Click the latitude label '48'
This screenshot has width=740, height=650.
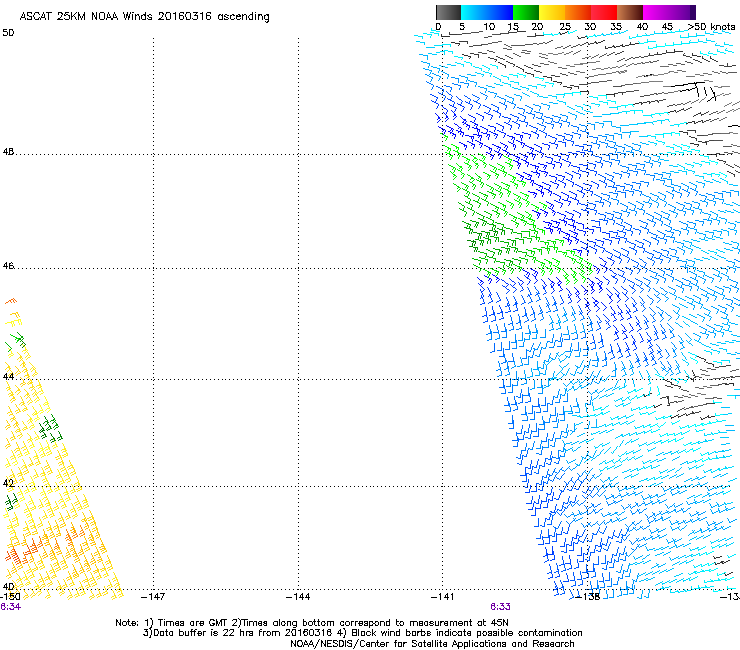point(8,152)
